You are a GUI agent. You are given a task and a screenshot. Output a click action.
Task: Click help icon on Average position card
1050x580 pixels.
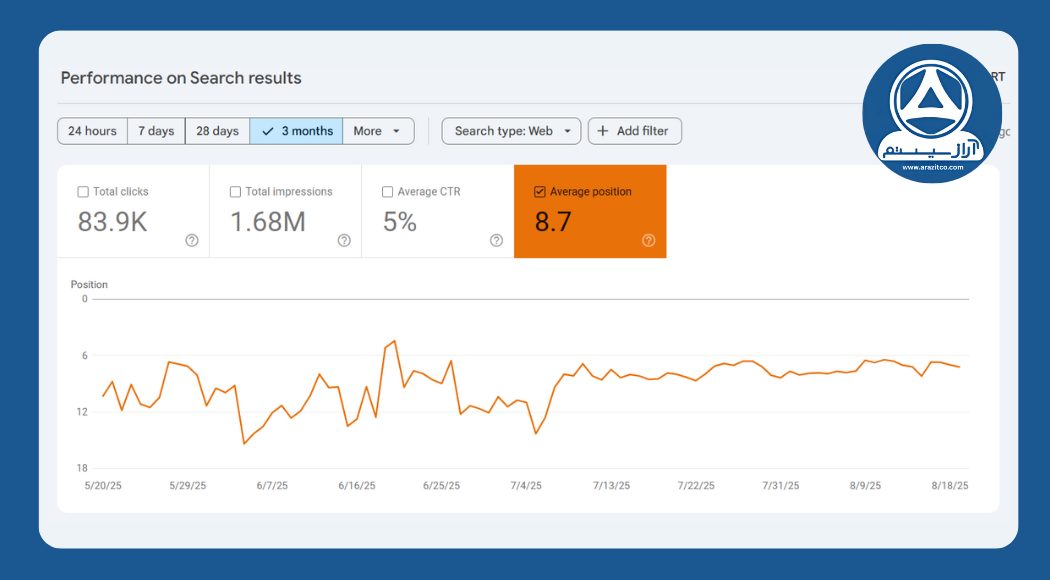coord(648,240)
